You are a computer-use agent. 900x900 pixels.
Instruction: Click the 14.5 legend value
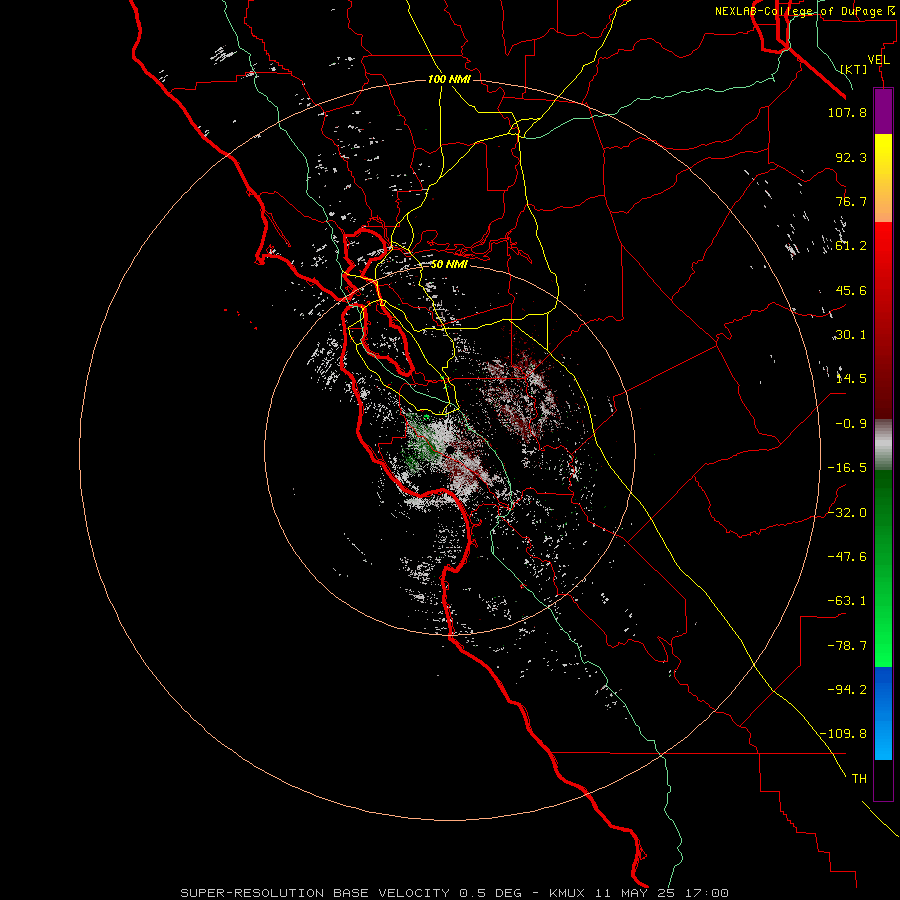click(x=851, y=379)
